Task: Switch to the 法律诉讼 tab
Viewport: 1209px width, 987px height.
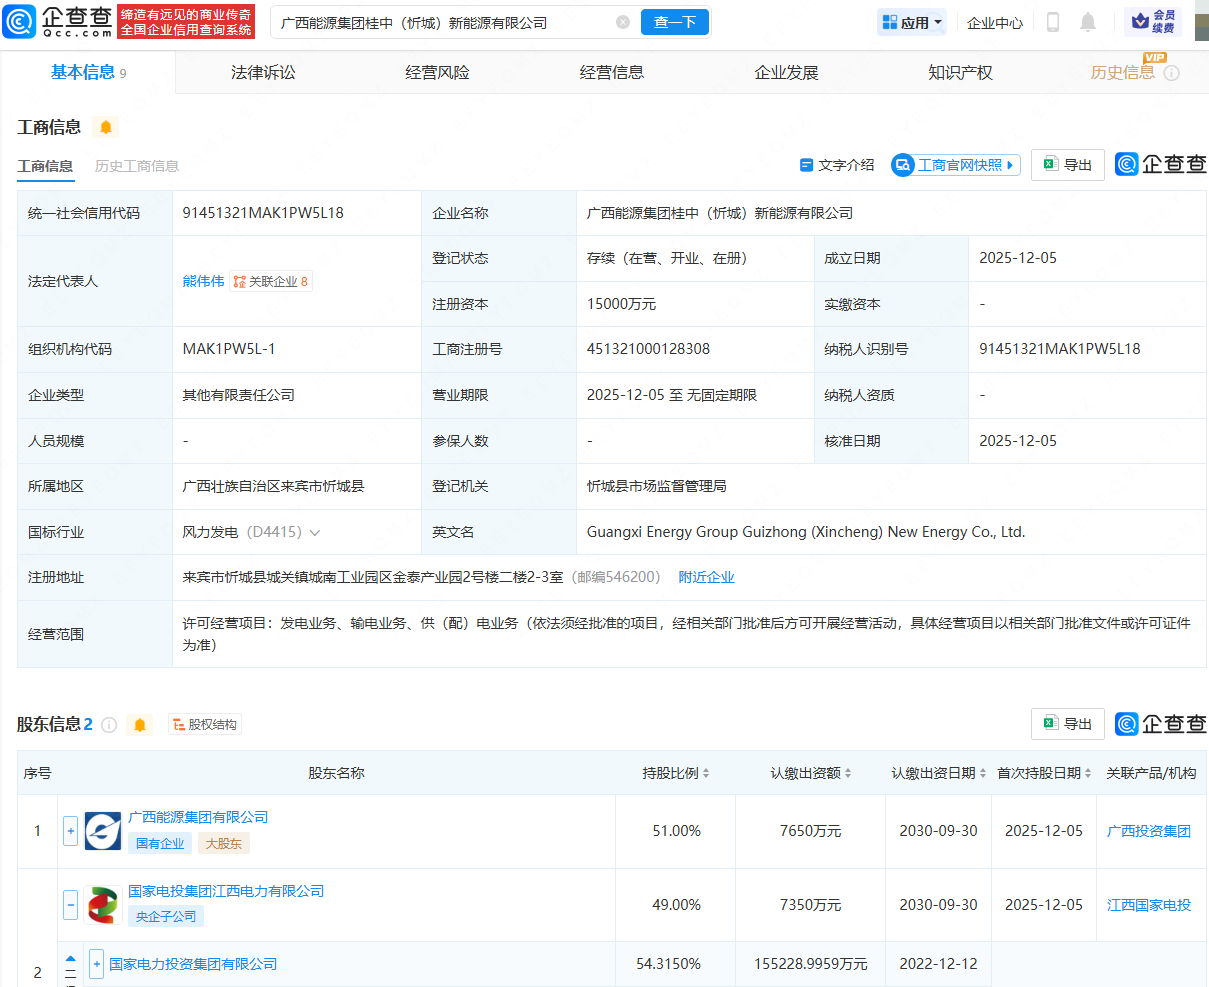Action: [x=263, y=72]
